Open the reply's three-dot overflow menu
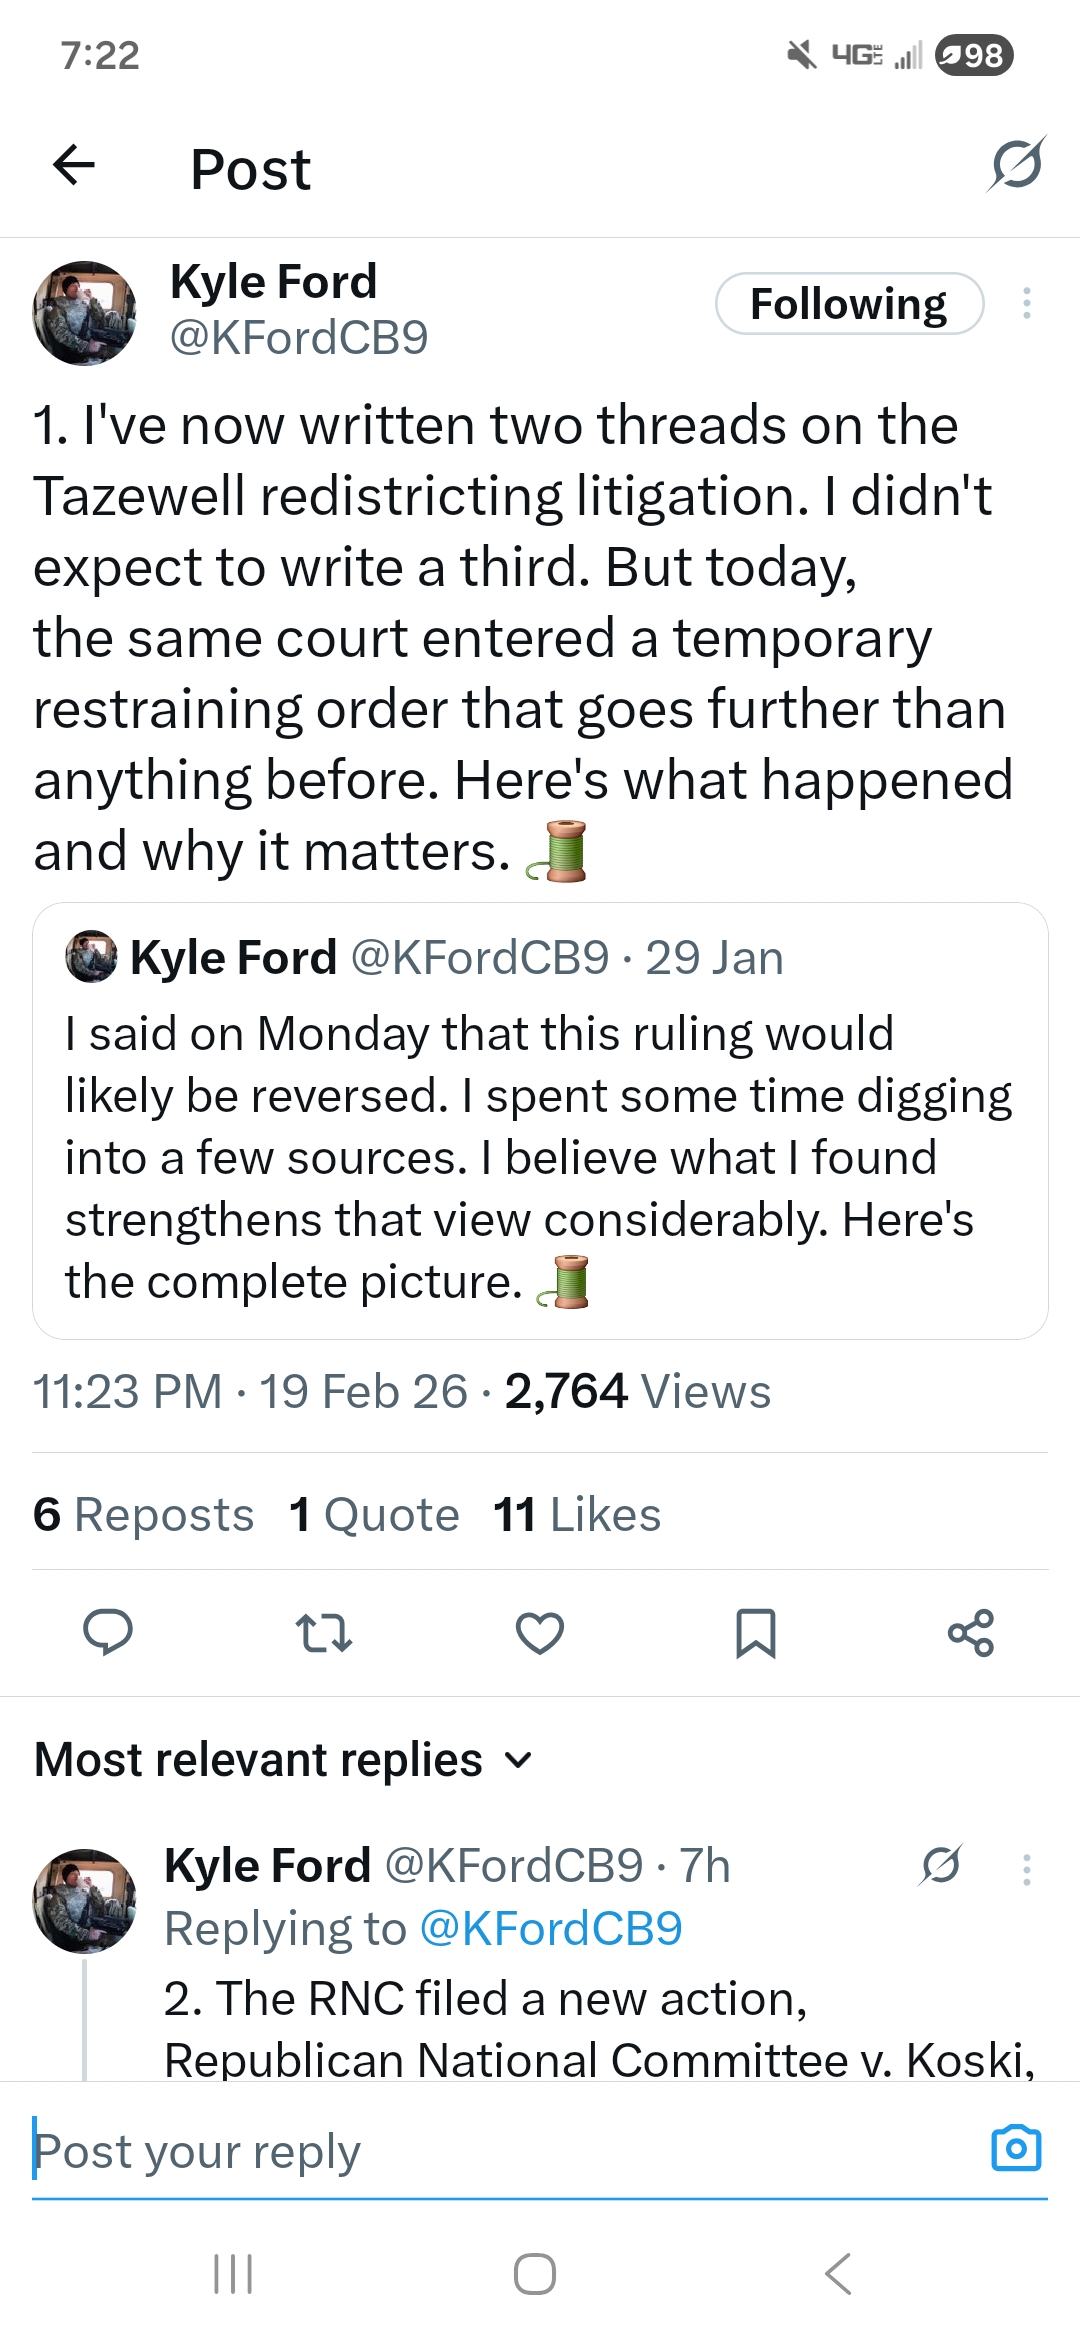Viewport: 1080px width, 2340px height. coord(1026,1868)
